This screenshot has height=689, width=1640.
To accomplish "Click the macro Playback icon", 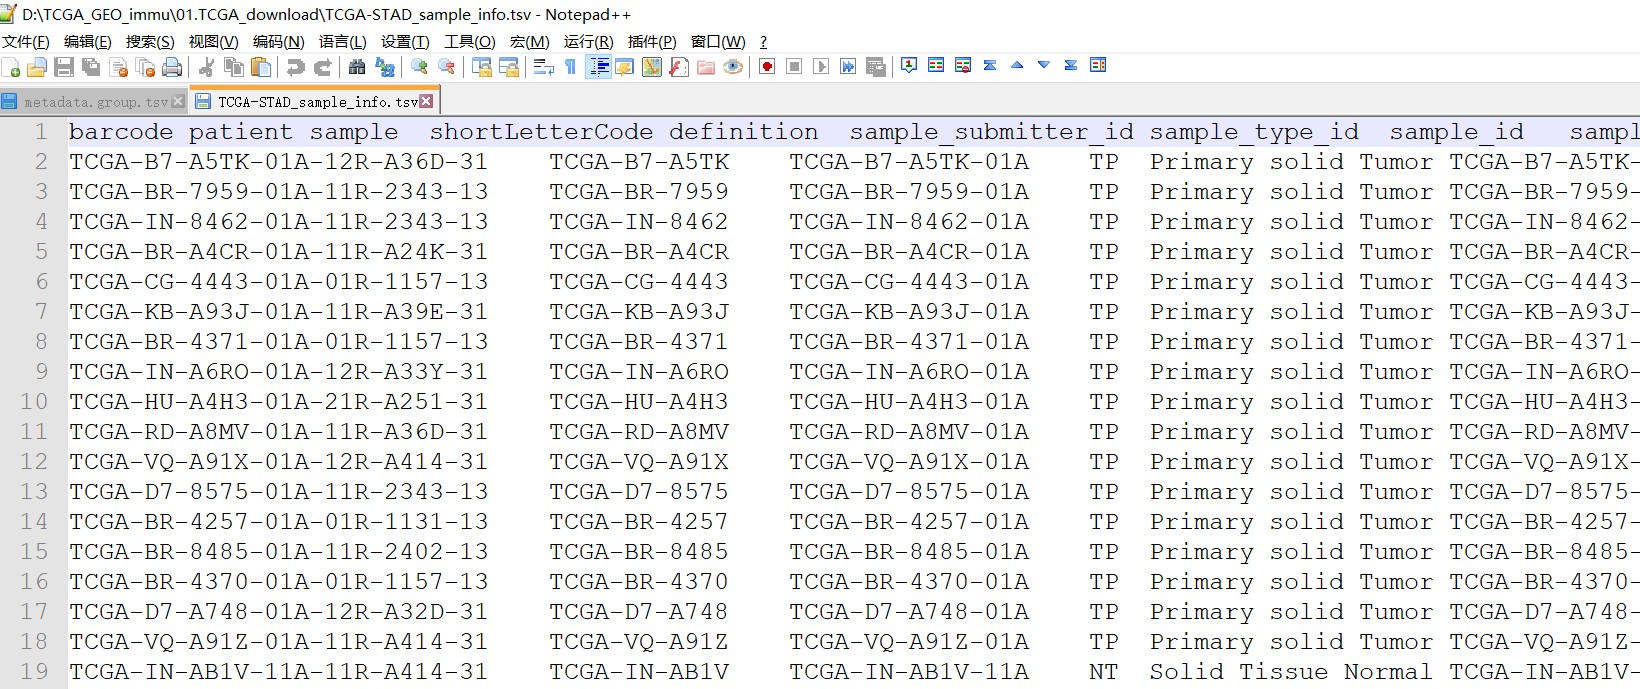I will [821, 67].
